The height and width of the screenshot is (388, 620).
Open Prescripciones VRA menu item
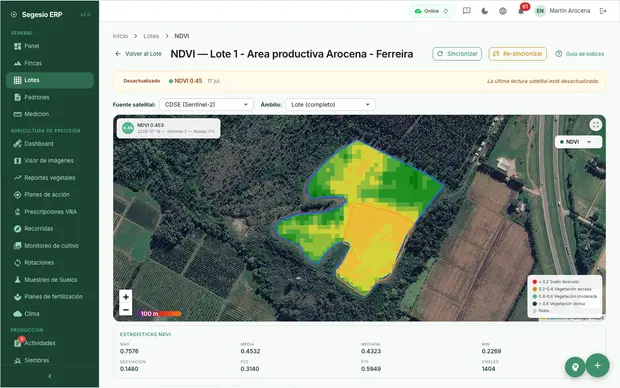point(50,212)
